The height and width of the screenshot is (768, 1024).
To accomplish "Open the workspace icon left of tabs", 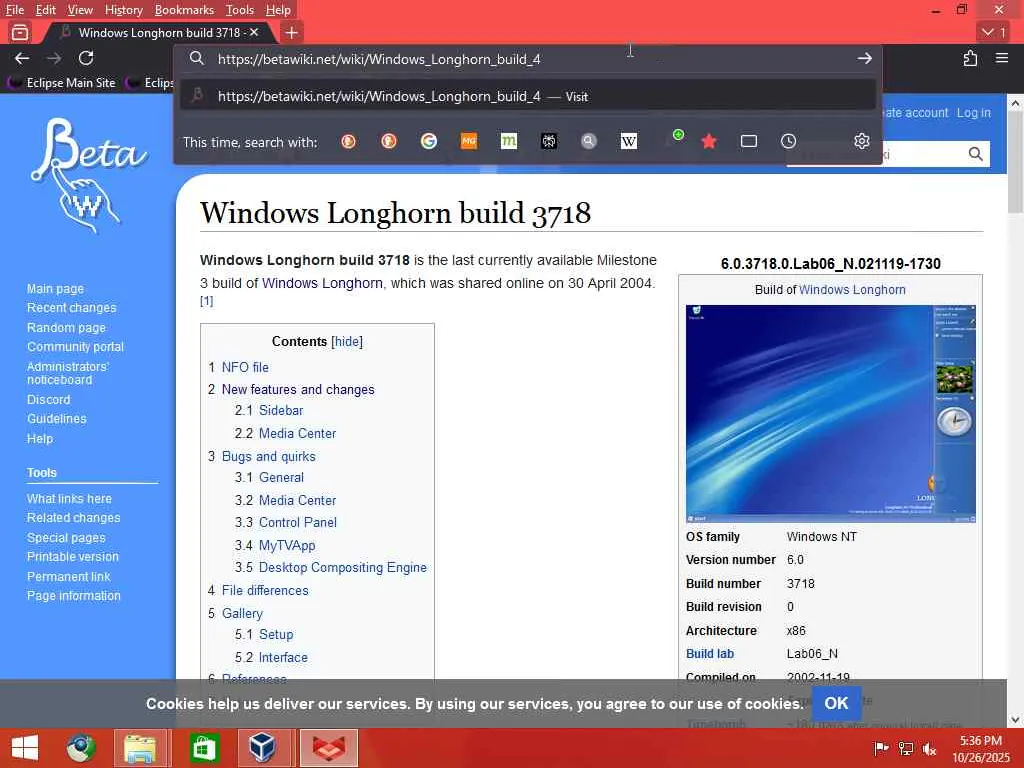I will (x=20, y=32).
